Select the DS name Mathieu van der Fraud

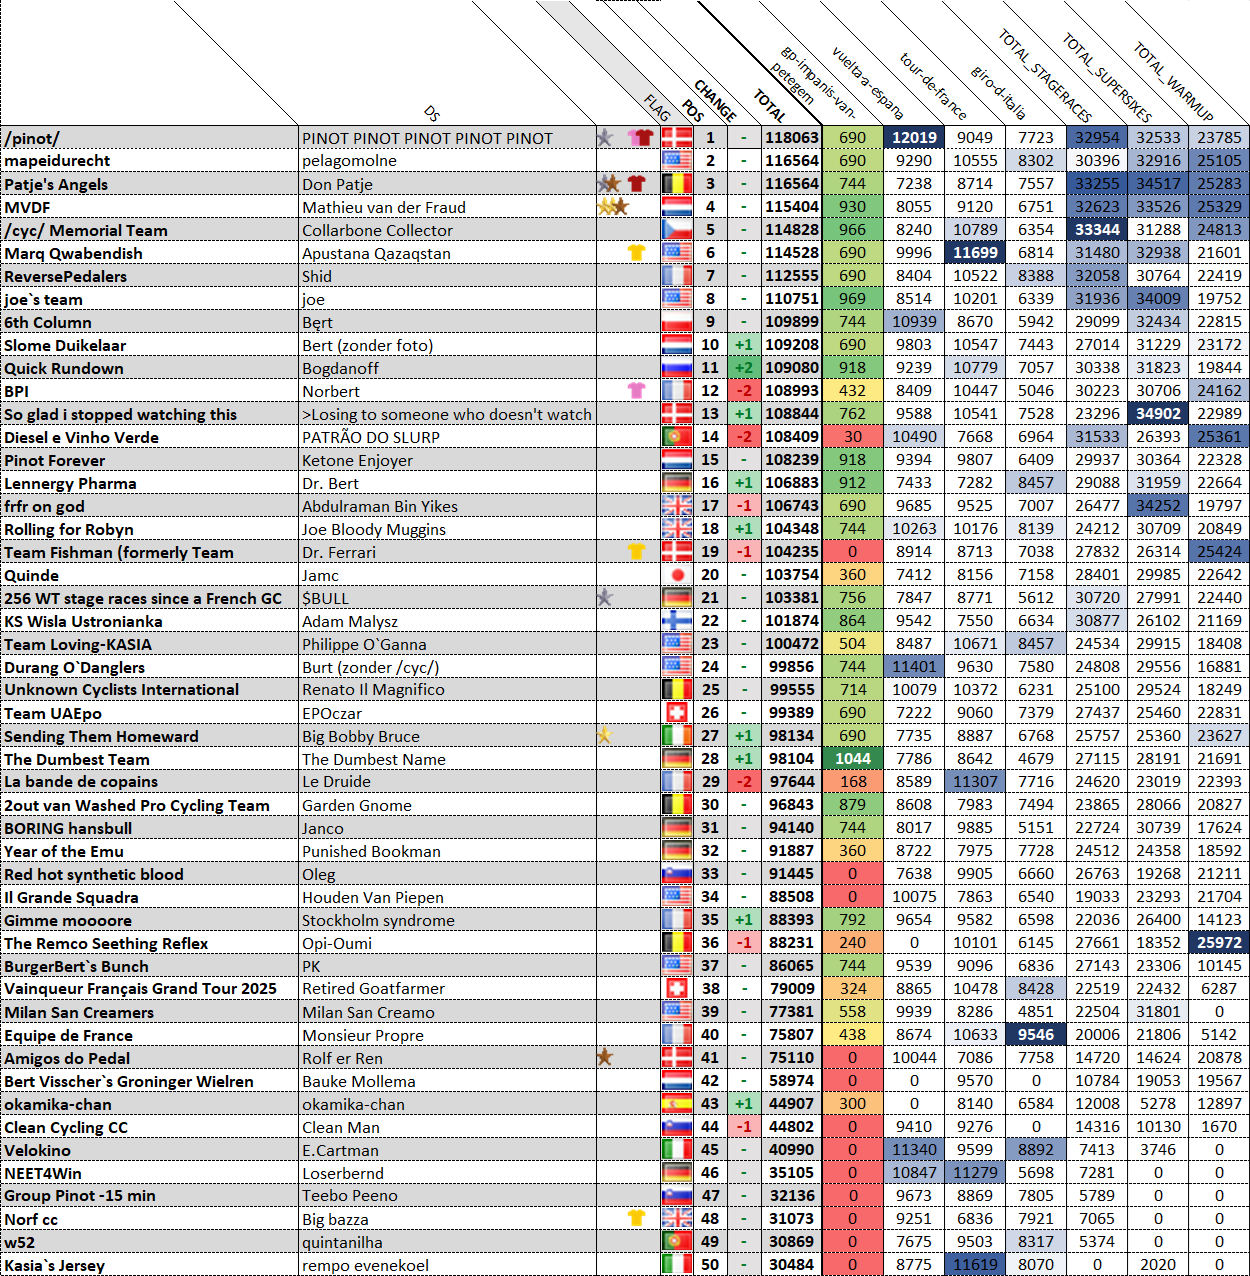[384, 207]
